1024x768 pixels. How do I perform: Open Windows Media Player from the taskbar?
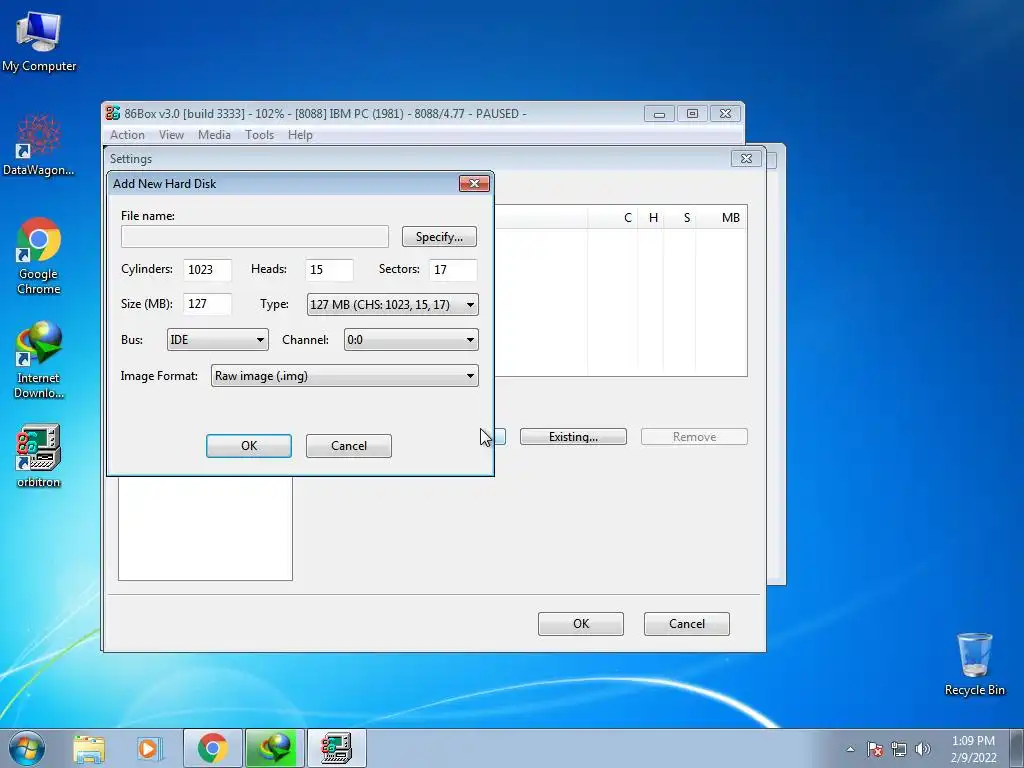click(150, 748)
